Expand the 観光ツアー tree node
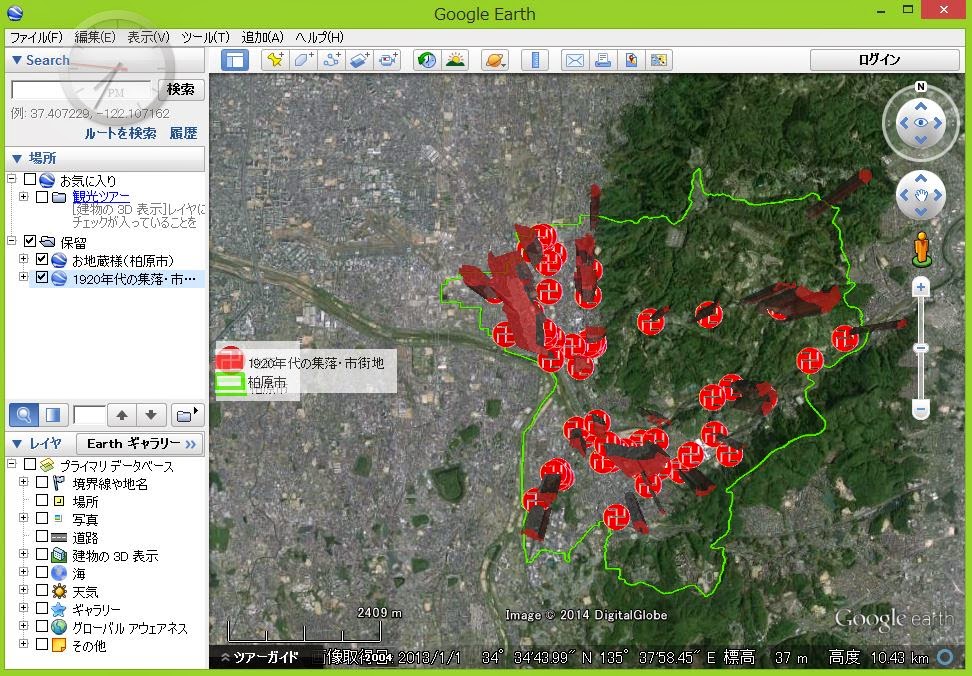 [x=24, y=197]
